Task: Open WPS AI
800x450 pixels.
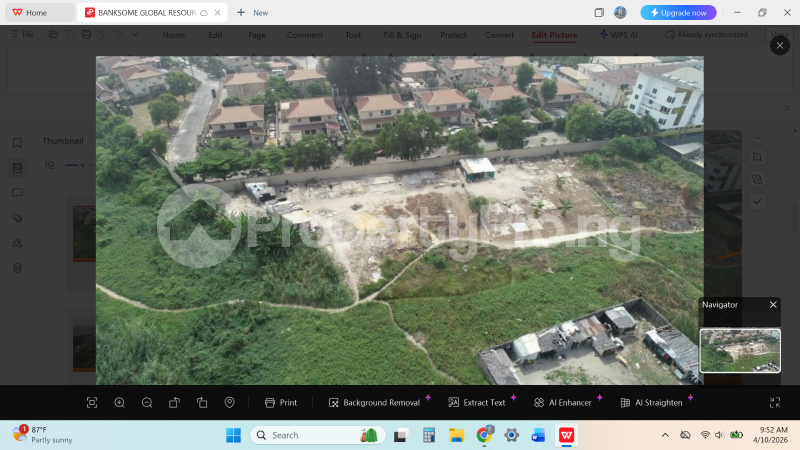Action: [618, 35]
